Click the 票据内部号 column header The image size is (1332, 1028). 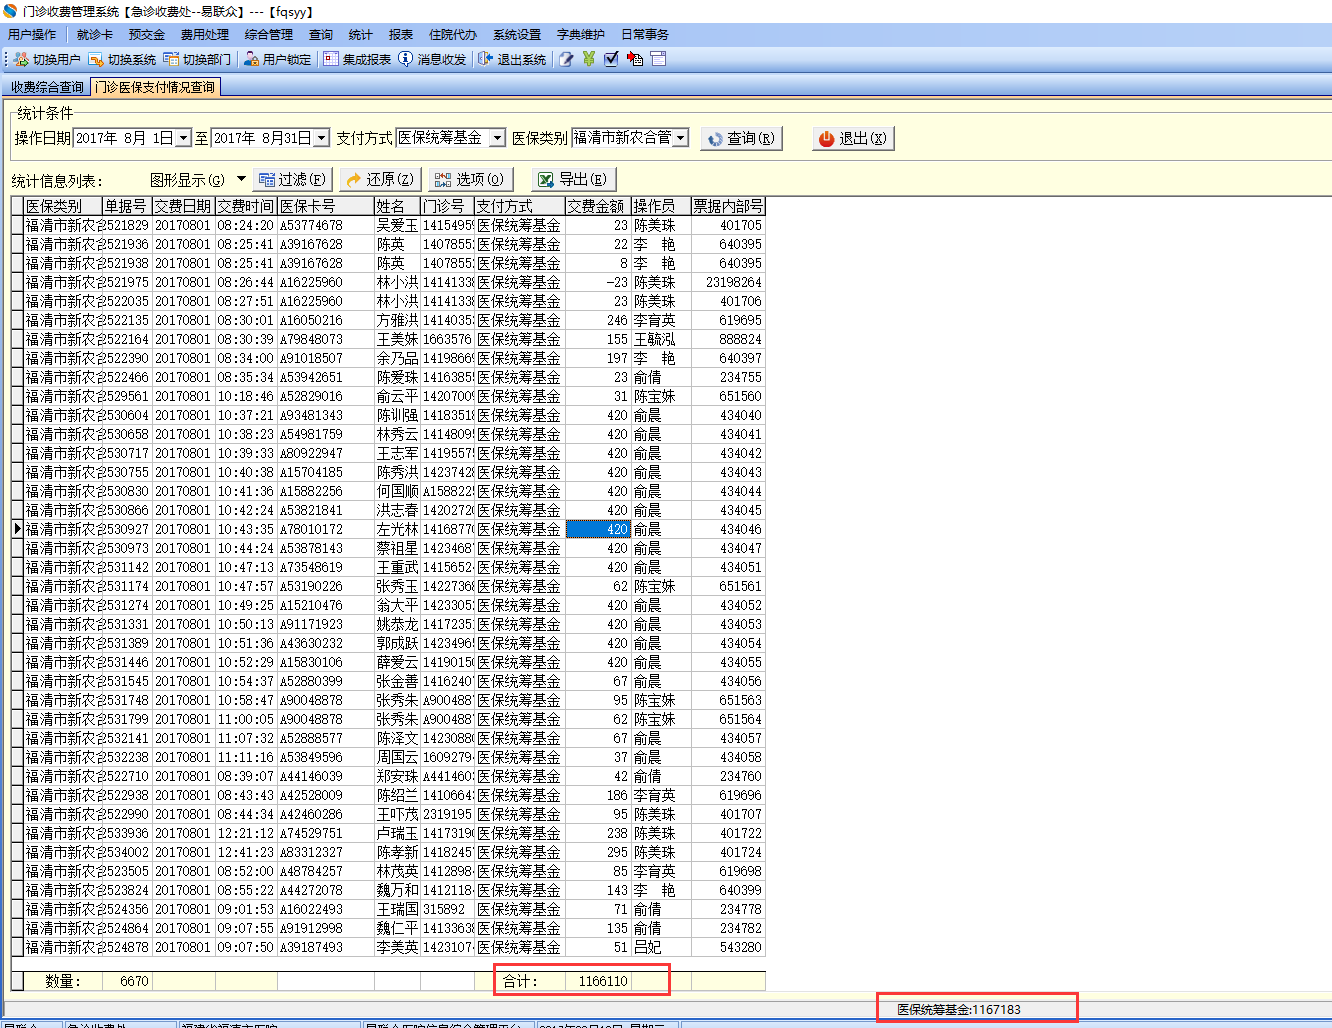point(728,206)
